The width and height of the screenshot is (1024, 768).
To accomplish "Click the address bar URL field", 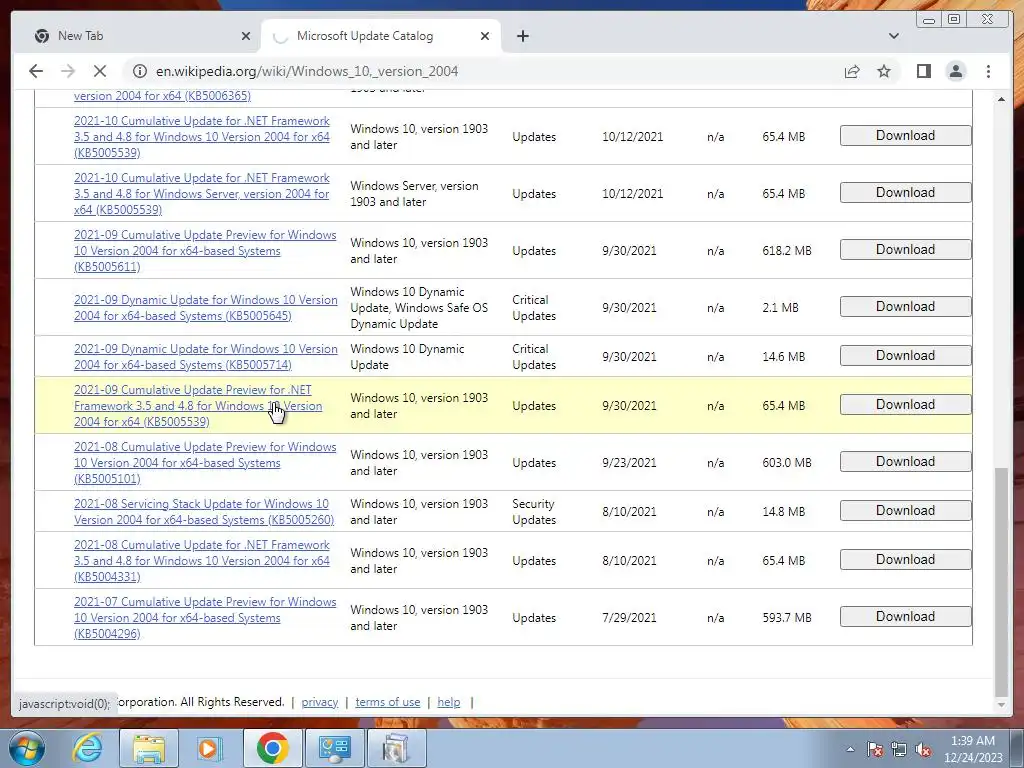I will pos(483,71).
